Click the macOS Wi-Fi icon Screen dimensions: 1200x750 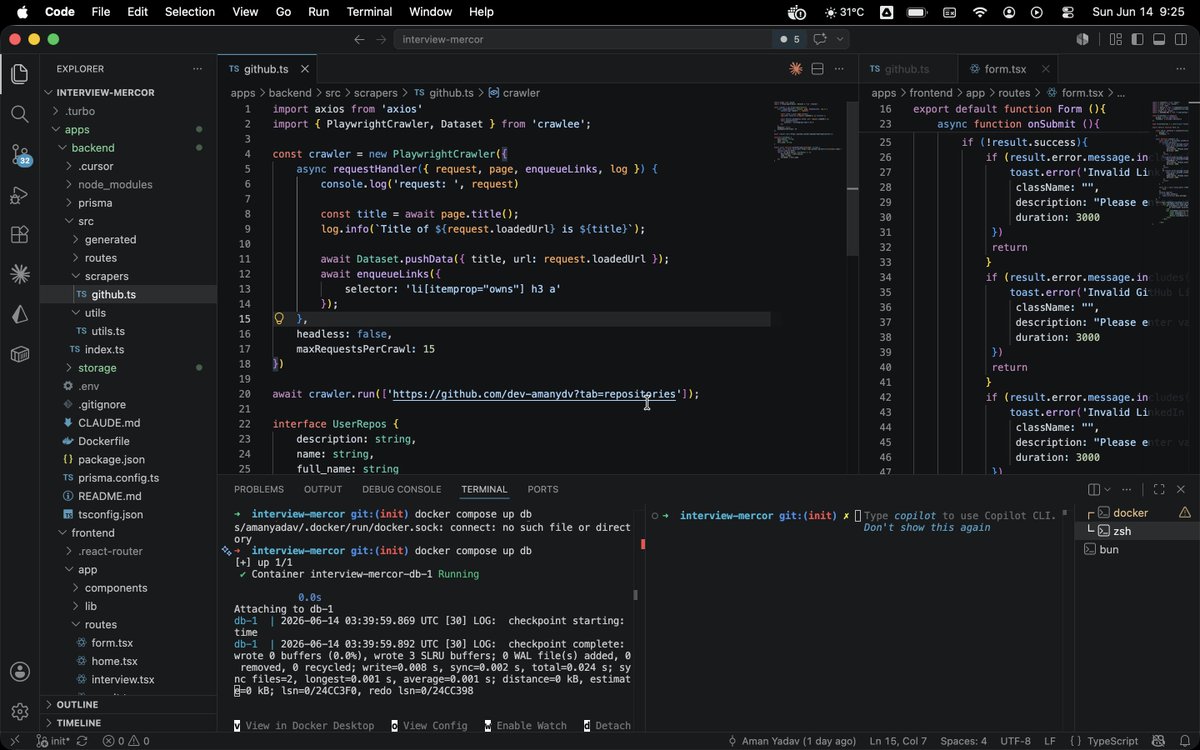click(979, 12)
